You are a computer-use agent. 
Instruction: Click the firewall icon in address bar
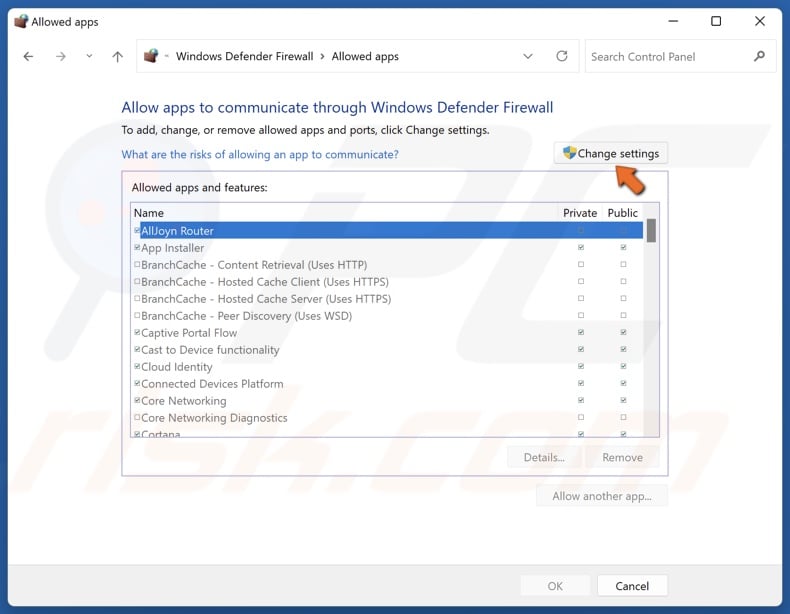tap(151, 57)
